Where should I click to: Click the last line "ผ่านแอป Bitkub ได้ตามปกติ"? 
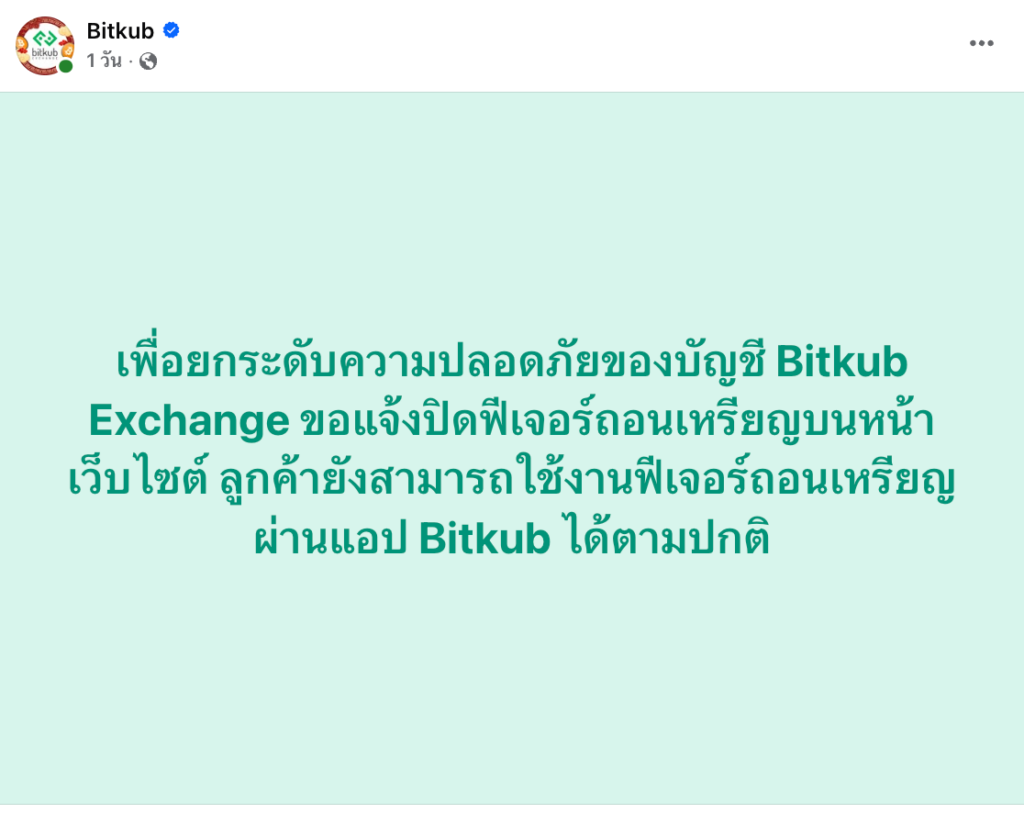click(511, 538)
